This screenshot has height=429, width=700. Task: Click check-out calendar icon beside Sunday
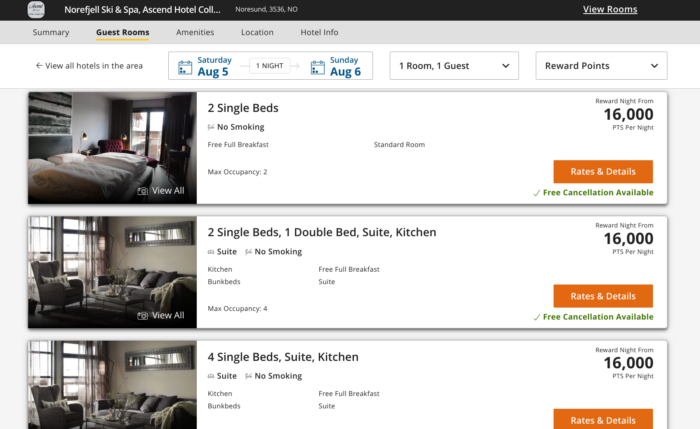(x=317, y=67)
